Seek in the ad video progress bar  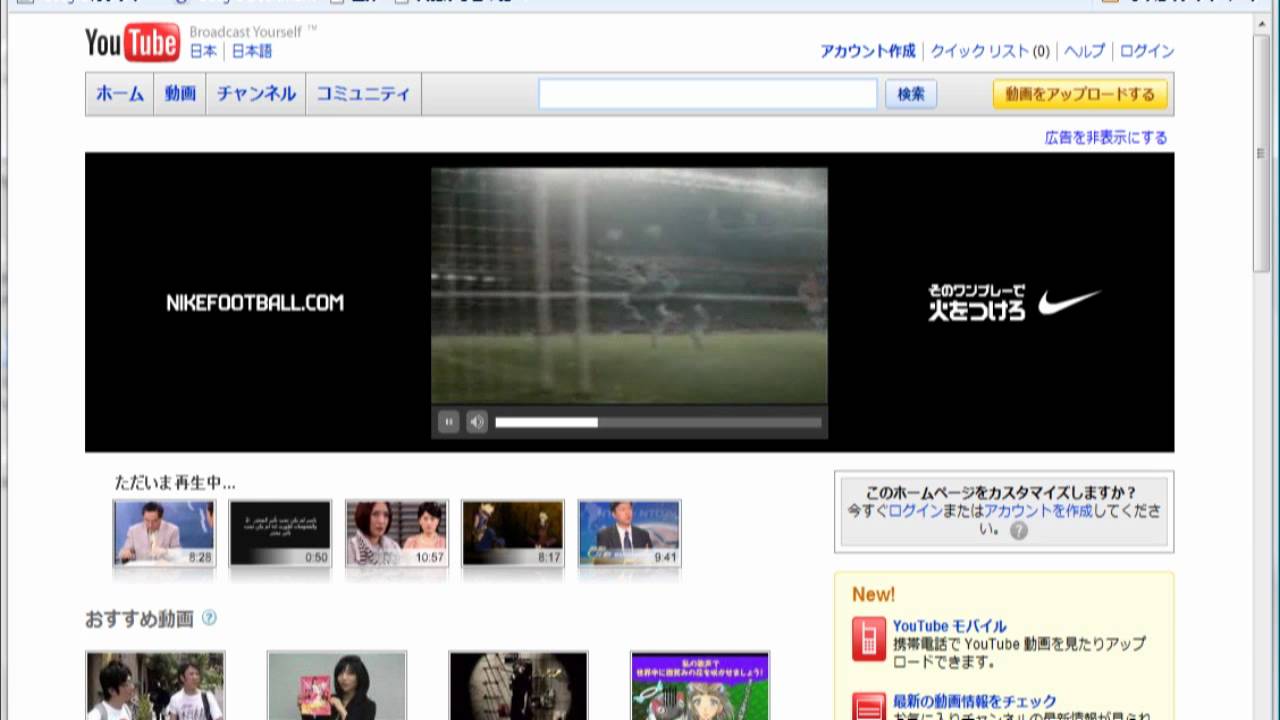pyautogui.click(x=658, y=422)
